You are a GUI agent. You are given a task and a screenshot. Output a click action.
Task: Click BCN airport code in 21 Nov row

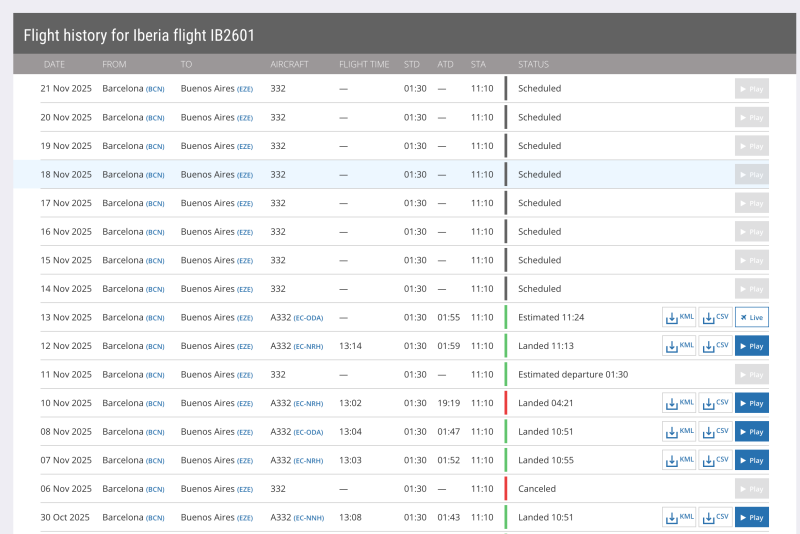pos(155,89)
